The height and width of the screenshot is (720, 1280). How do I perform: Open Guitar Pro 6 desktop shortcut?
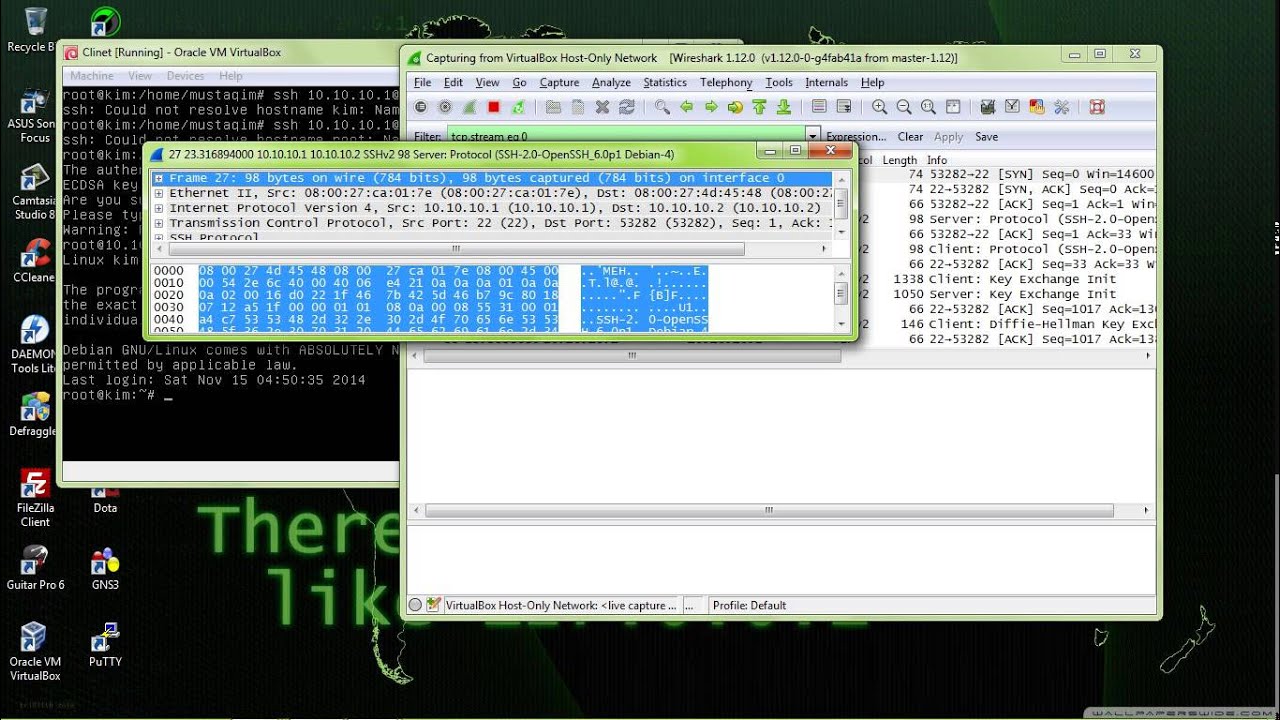[35, 570]
